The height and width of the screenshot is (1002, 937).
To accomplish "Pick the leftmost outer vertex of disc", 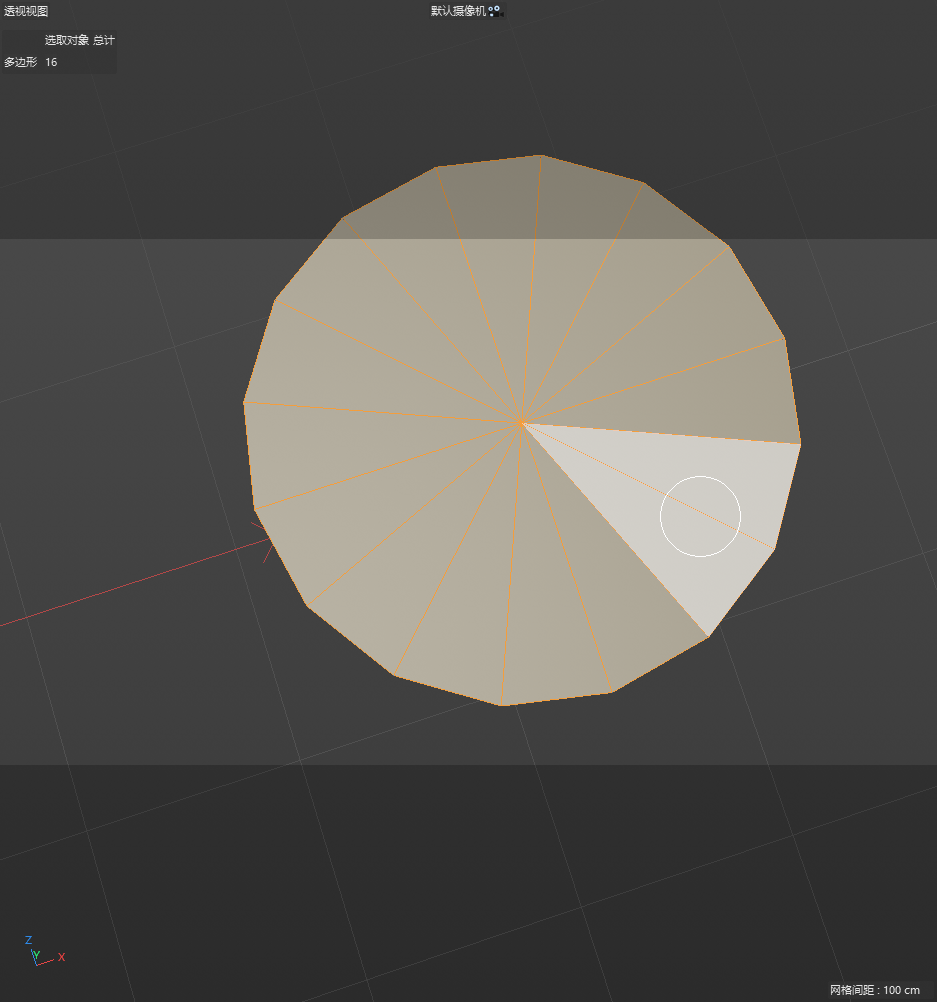I will click(244, 402).
